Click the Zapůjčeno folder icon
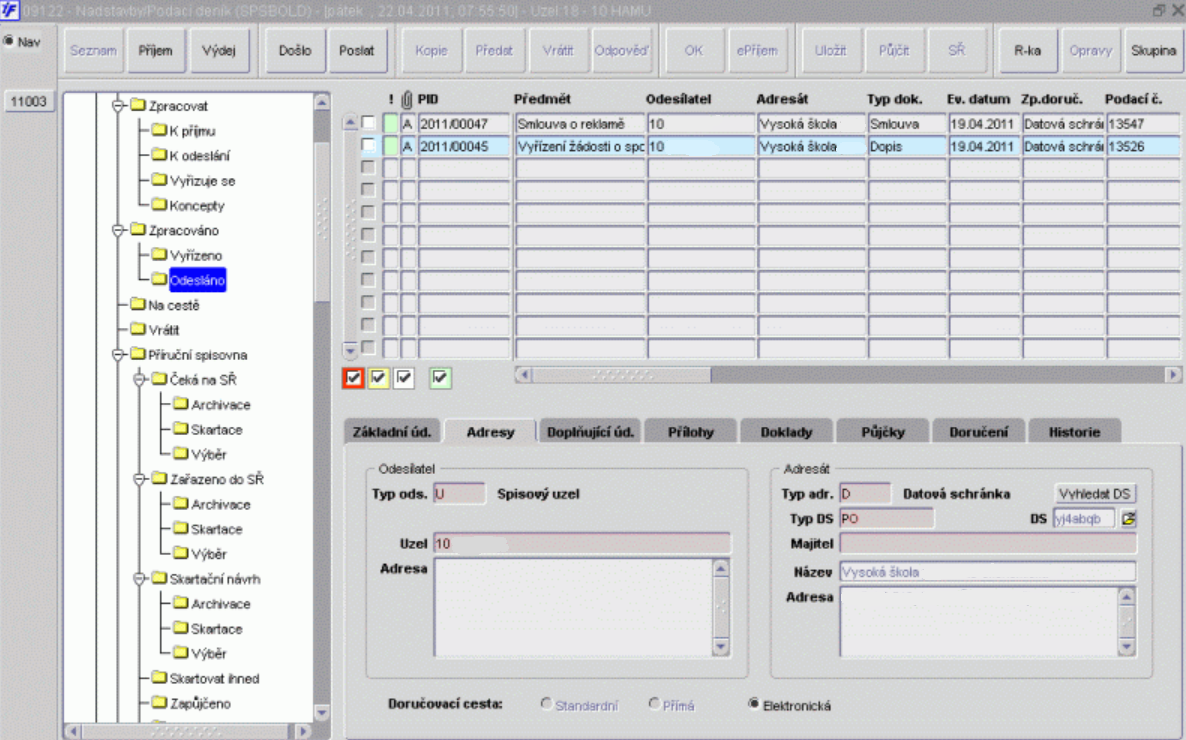 tap(159, 702)
